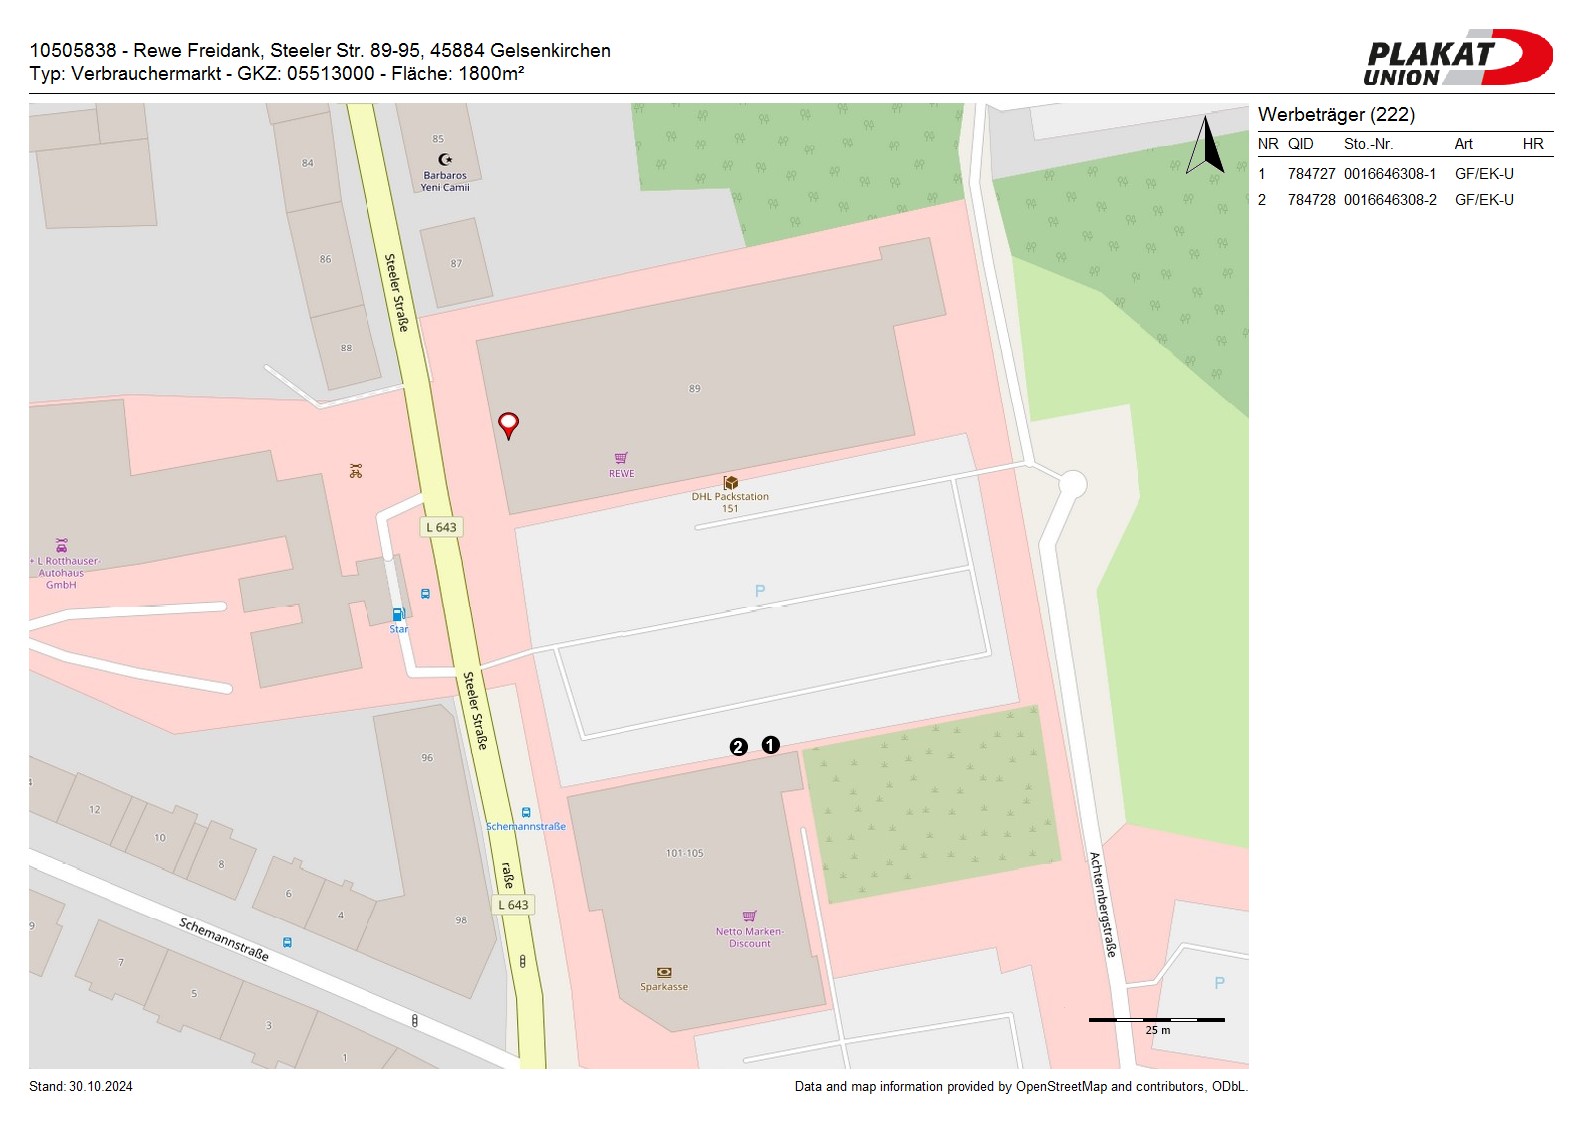The image size is (1587, 1123).
Task: Select the REWE shopping cart icon
Action: click(x=621, y=458)
